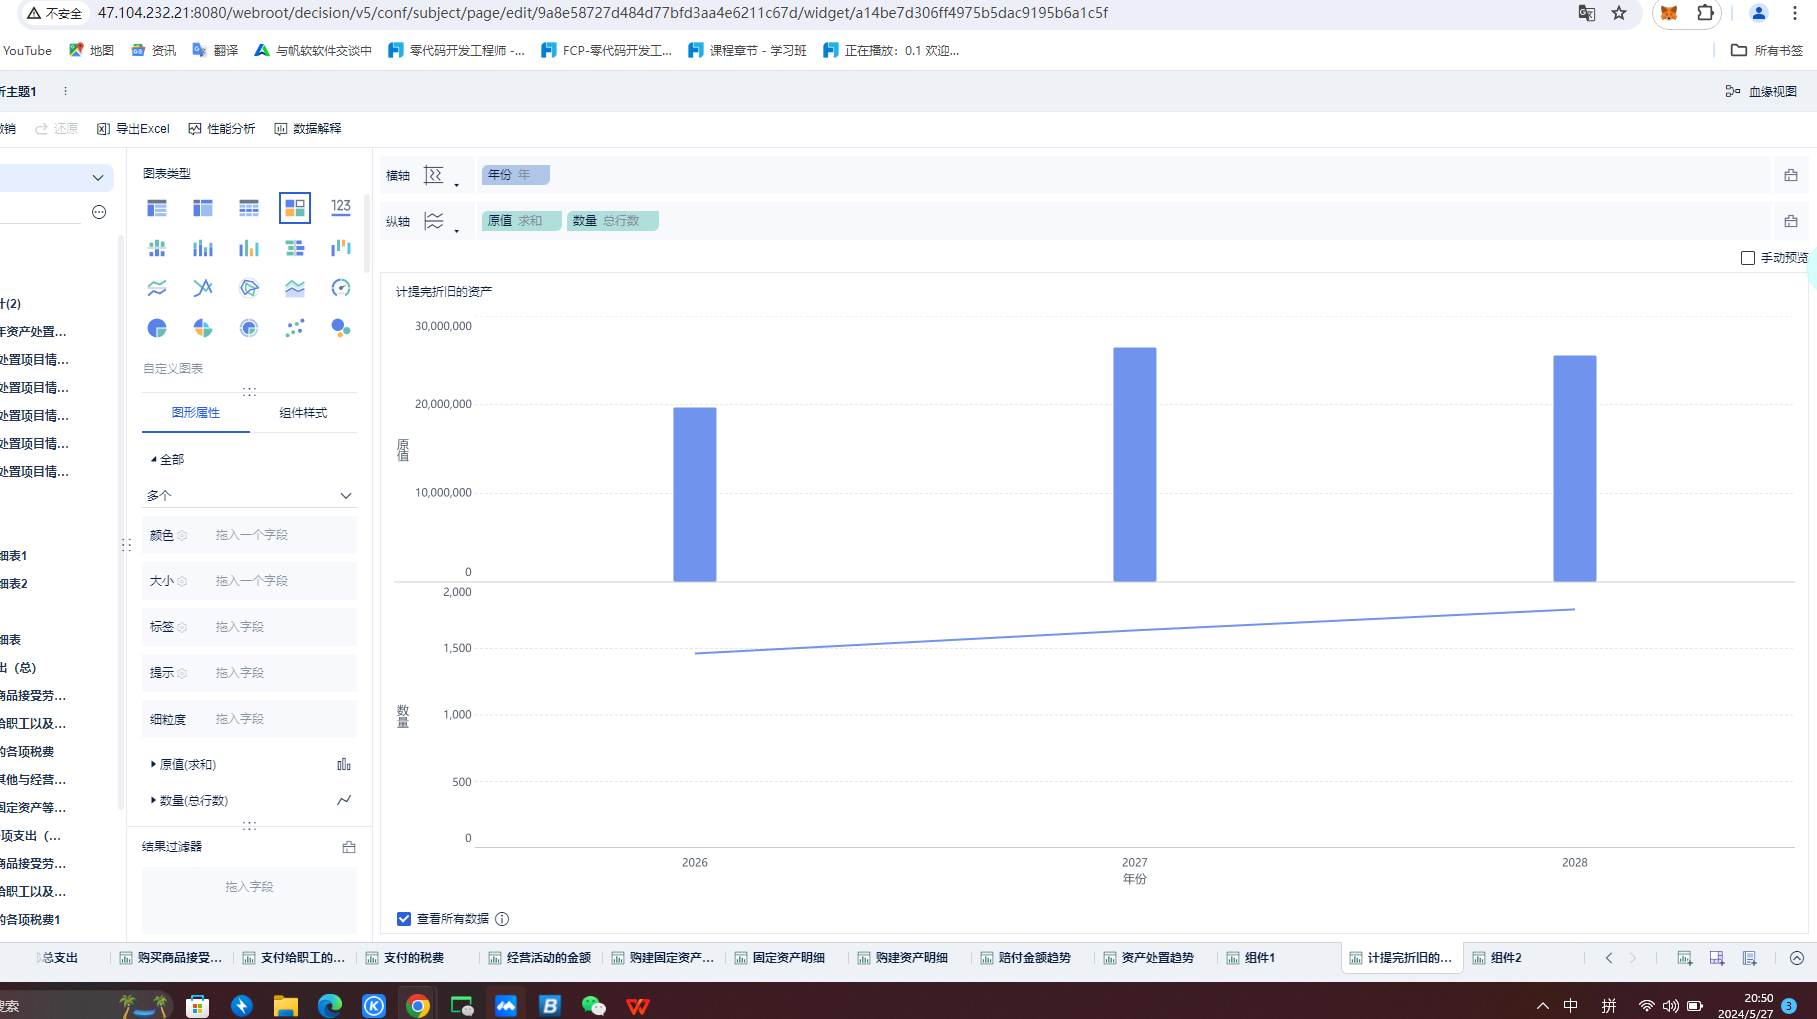Switch to the 组件样式 tab

(303, 413)
